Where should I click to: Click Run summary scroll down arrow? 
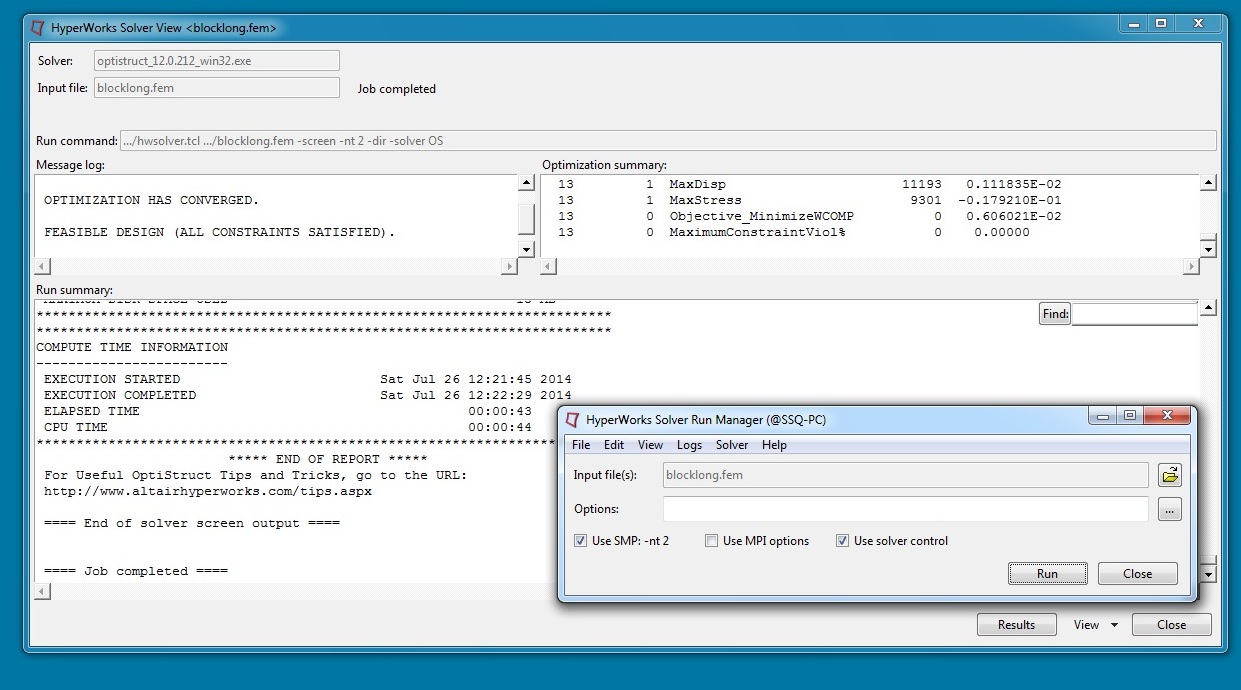coord(1208,575)
